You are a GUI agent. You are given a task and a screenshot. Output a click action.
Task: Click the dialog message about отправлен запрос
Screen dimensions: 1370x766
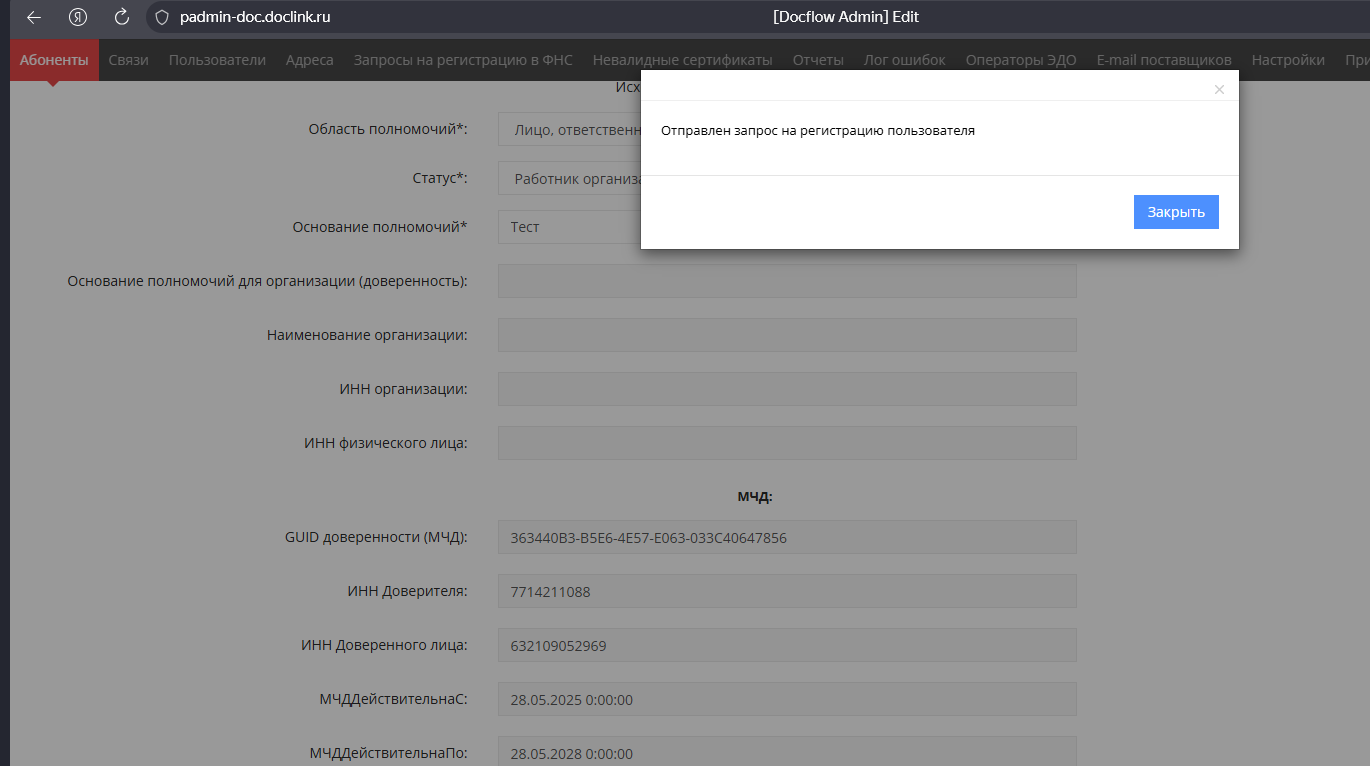coord(818,130)
